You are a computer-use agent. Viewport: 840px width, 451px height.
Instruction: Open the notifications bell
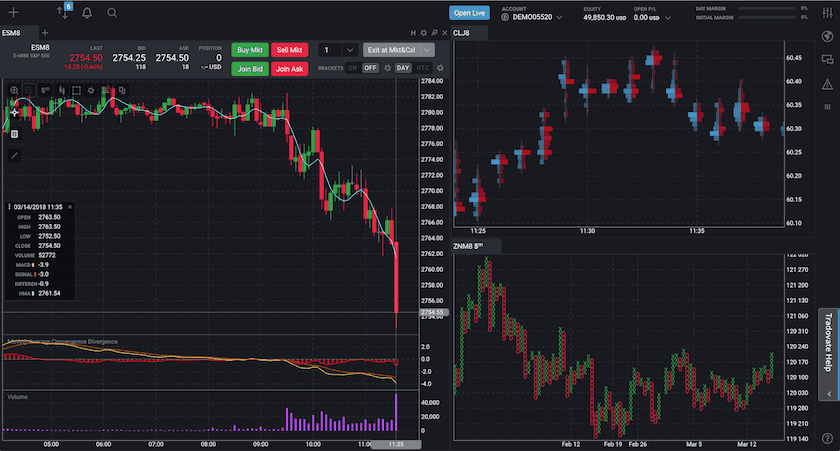tap(87, 13)
